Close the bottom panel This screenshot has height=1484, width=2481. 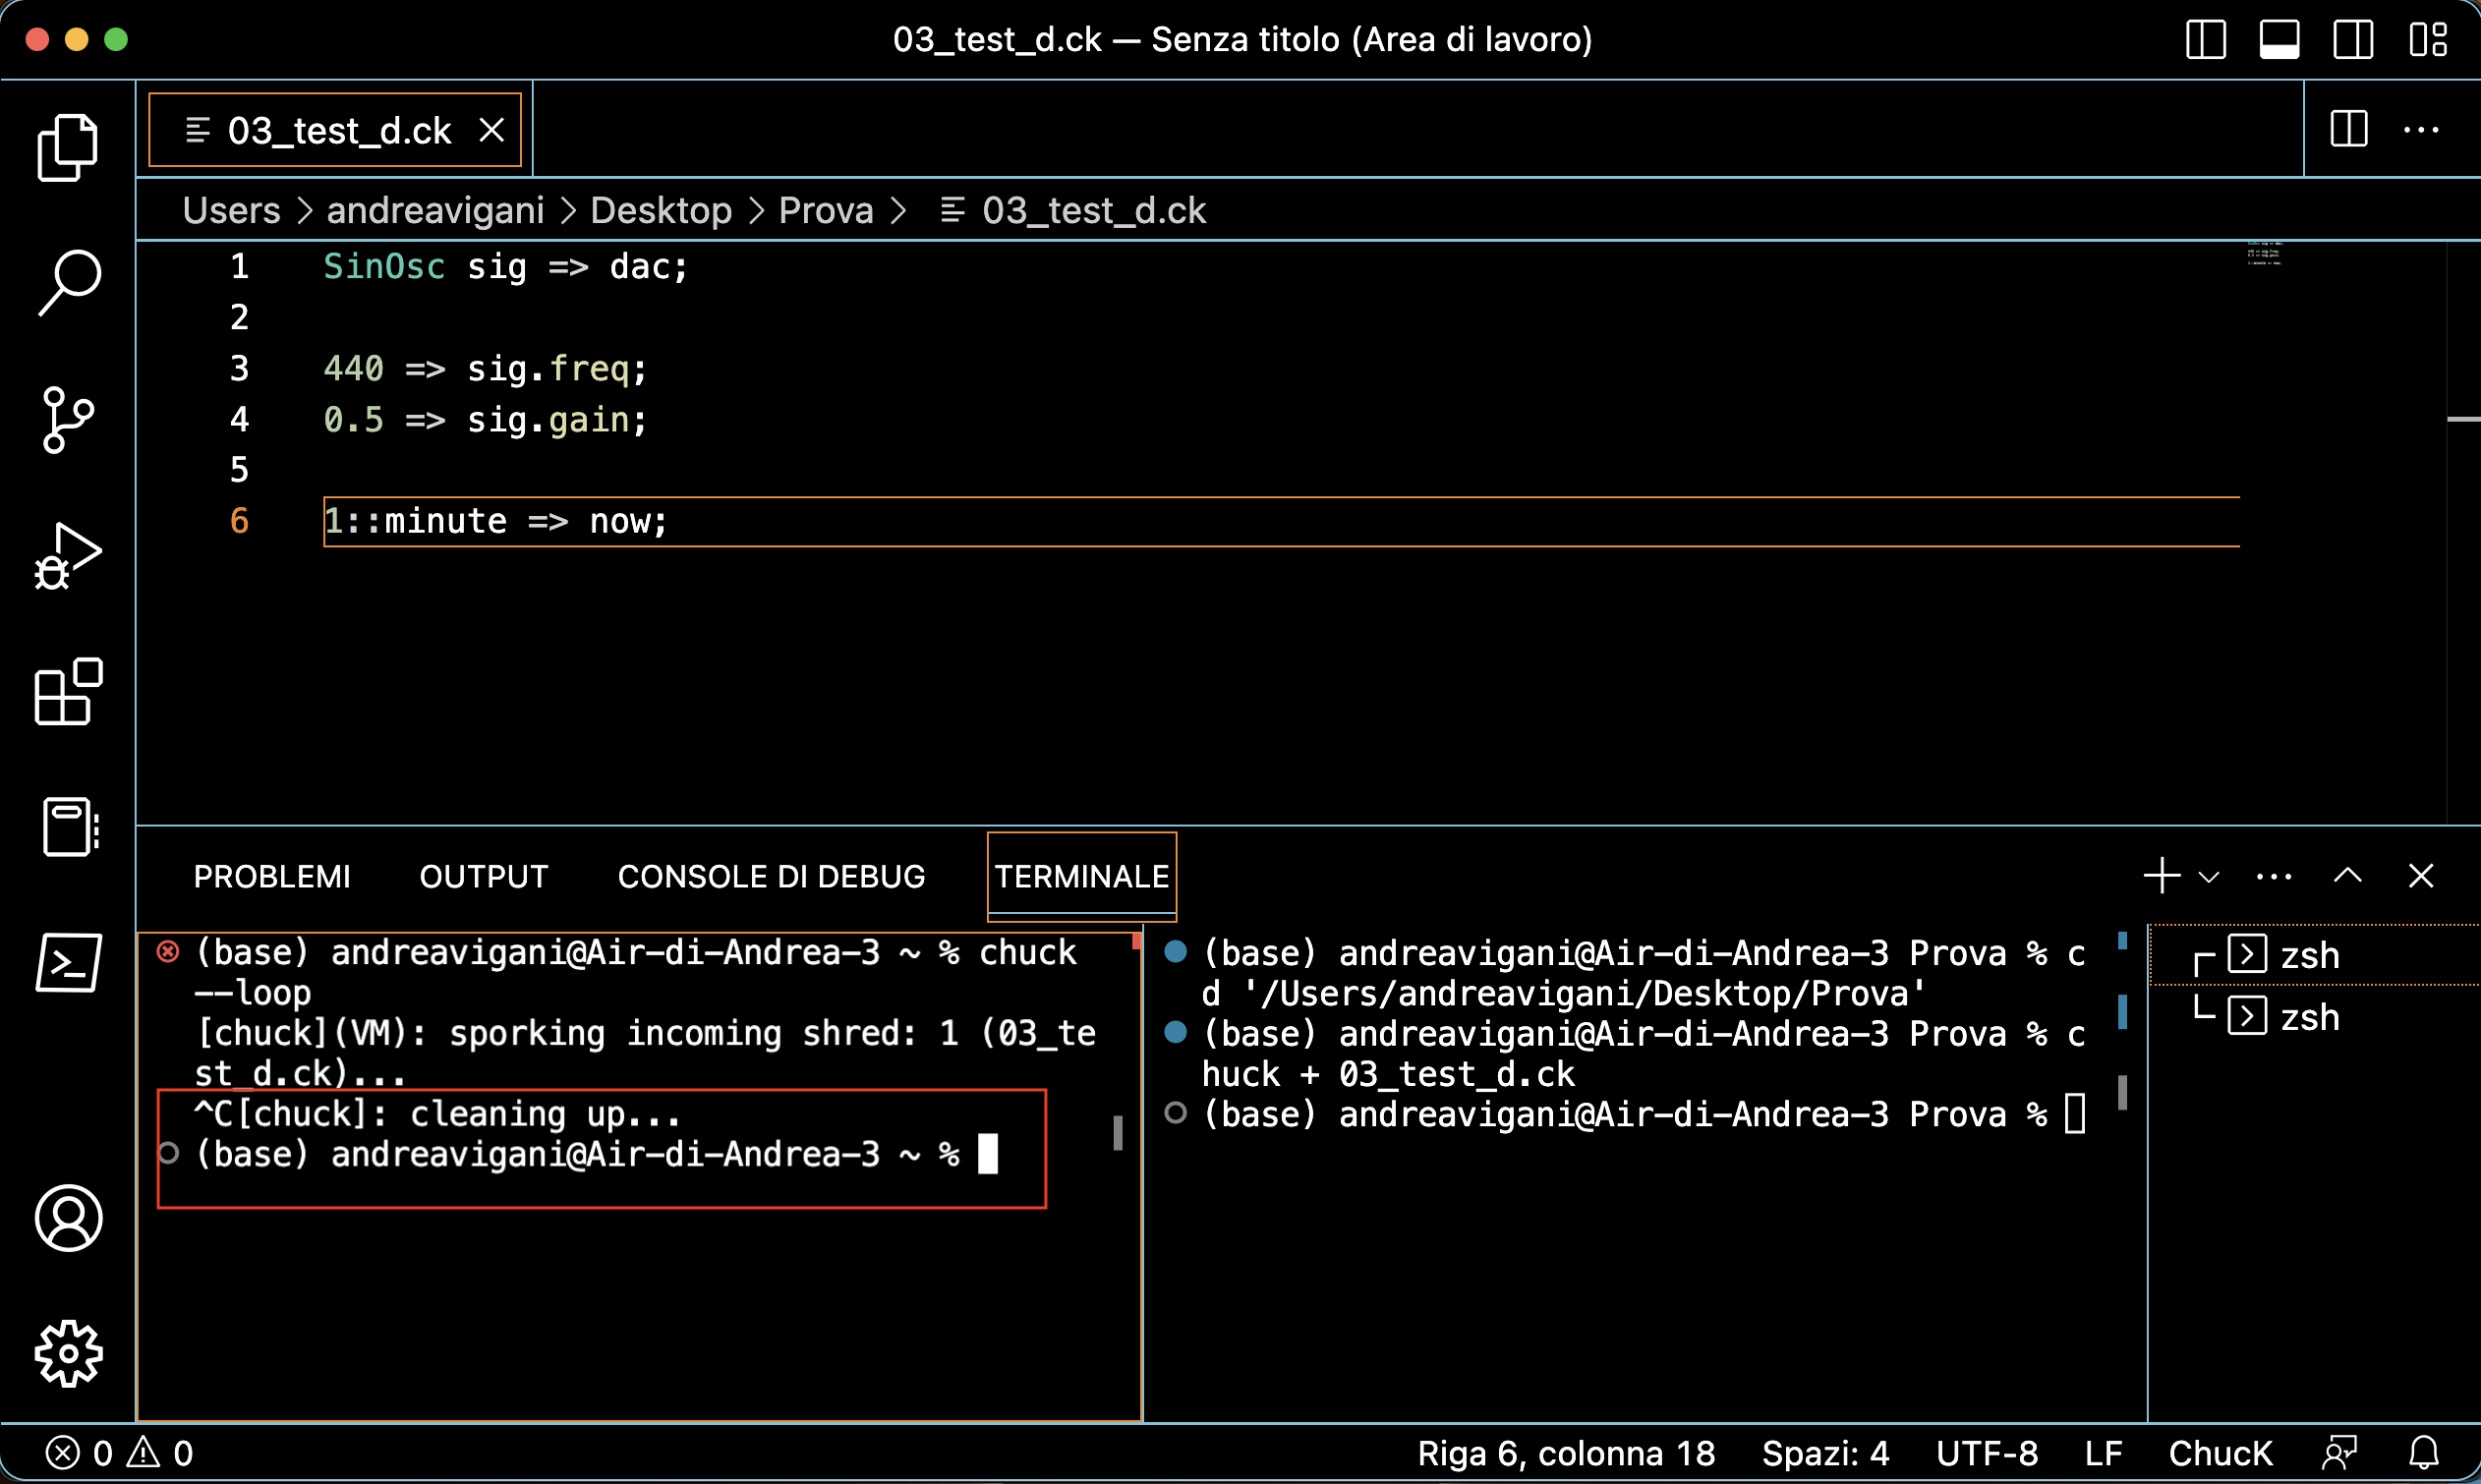tap(2421, 876)
